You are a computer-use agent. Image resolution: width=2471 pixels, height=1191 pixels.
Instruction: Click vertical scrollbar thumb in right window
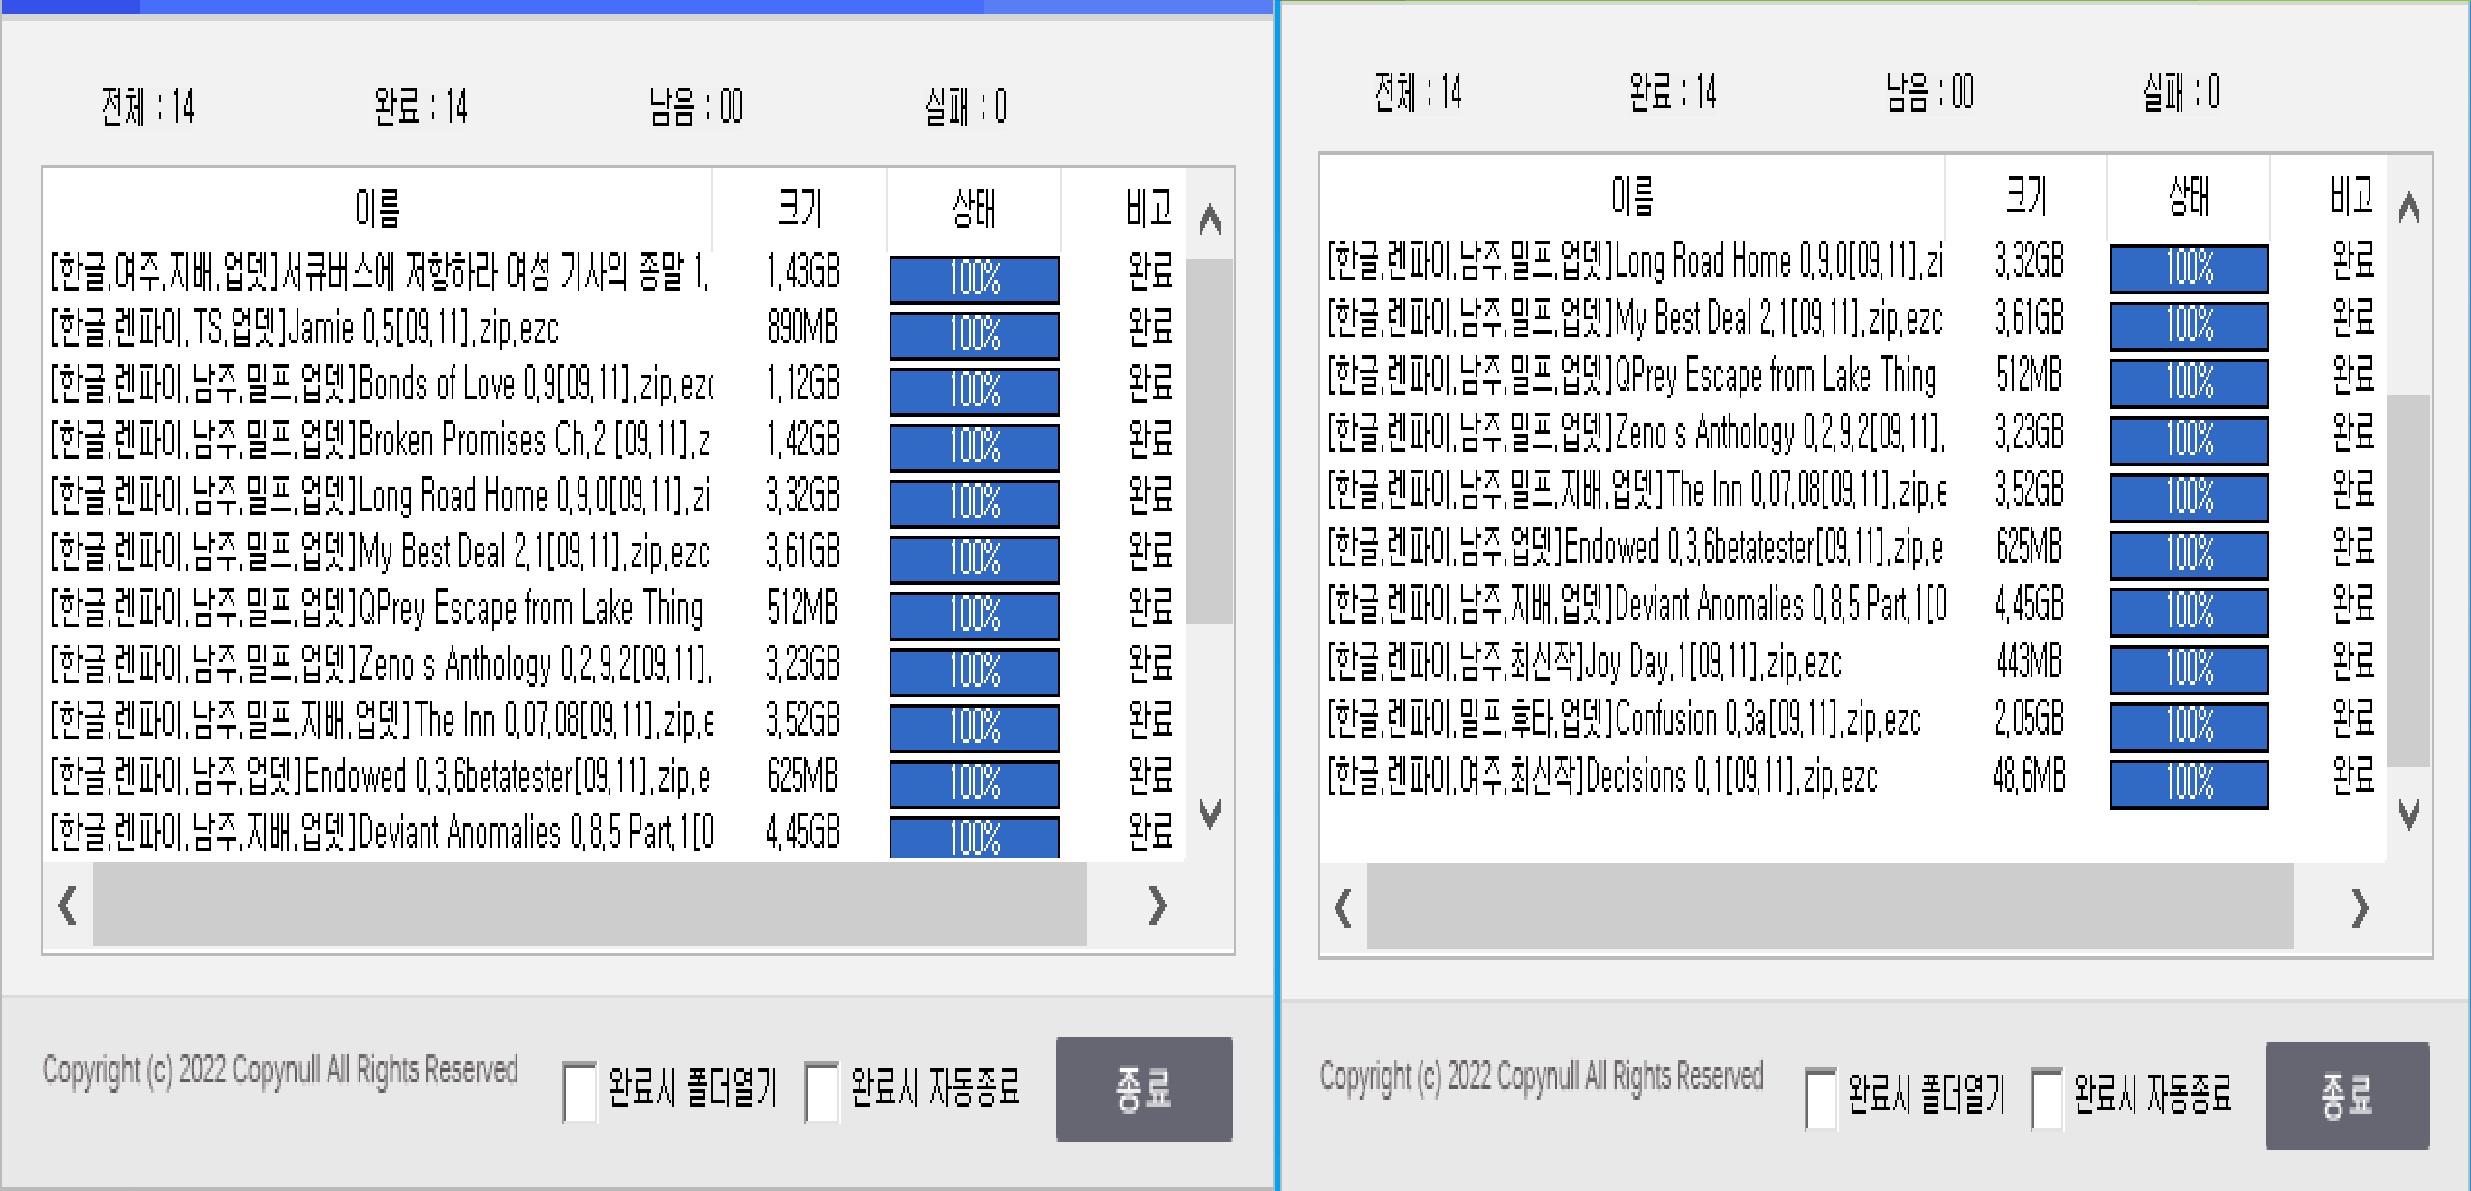[x=2408, y=580]
